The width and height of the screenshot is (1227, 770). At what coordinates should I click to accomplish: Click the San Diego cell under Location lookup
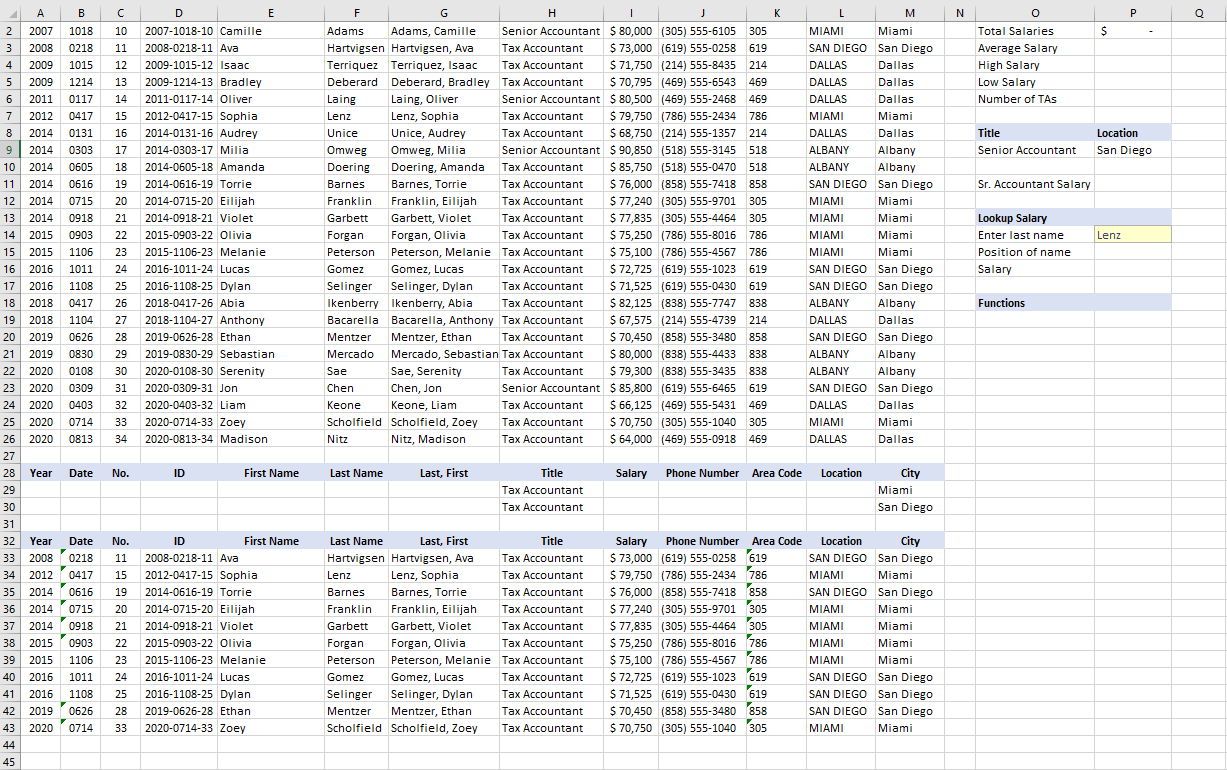[1132, 149]
